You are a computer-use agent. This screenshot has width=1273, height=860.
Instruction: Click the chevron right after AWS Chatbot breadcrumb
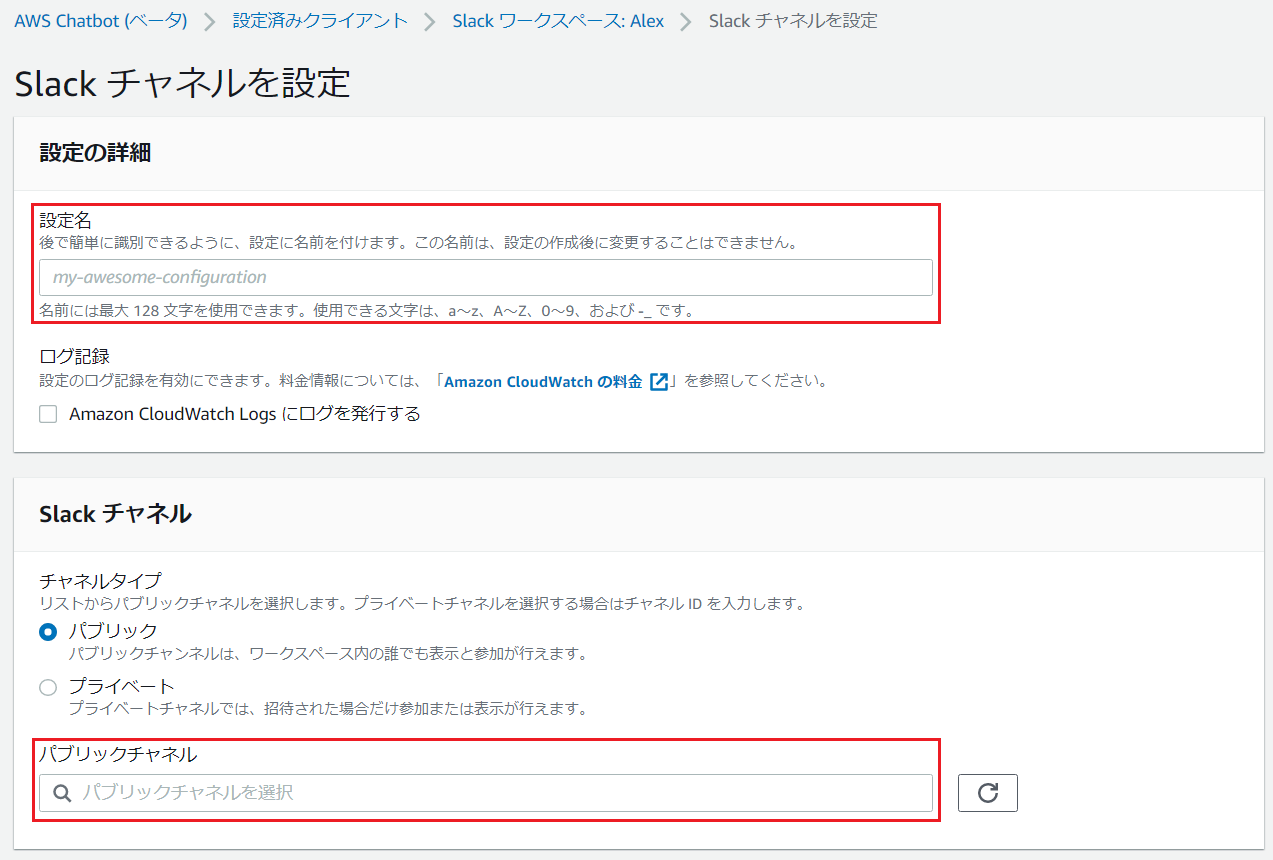click(210, 22)
